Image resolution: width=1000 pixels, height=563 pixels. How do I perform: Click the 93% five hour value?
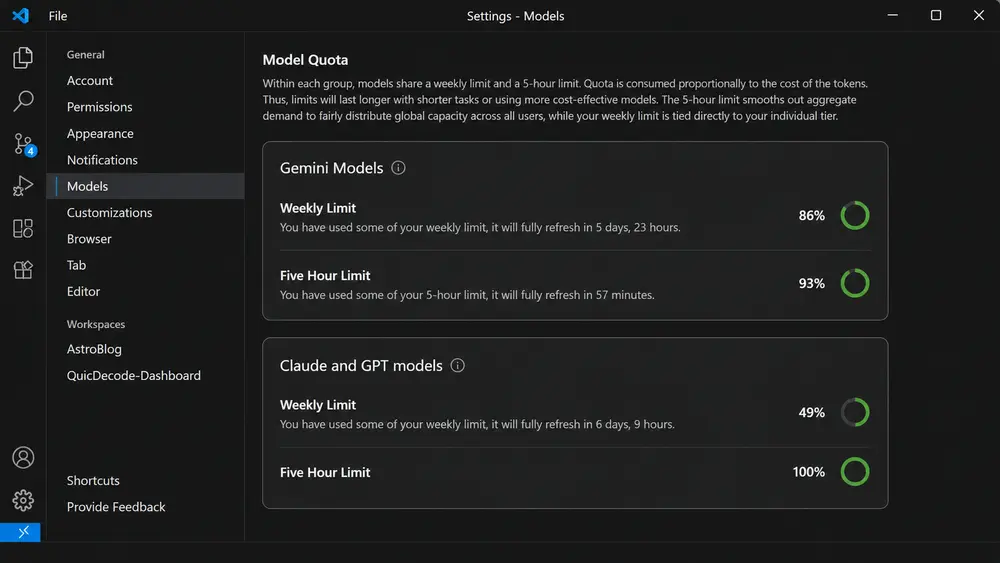pos(811,283)
